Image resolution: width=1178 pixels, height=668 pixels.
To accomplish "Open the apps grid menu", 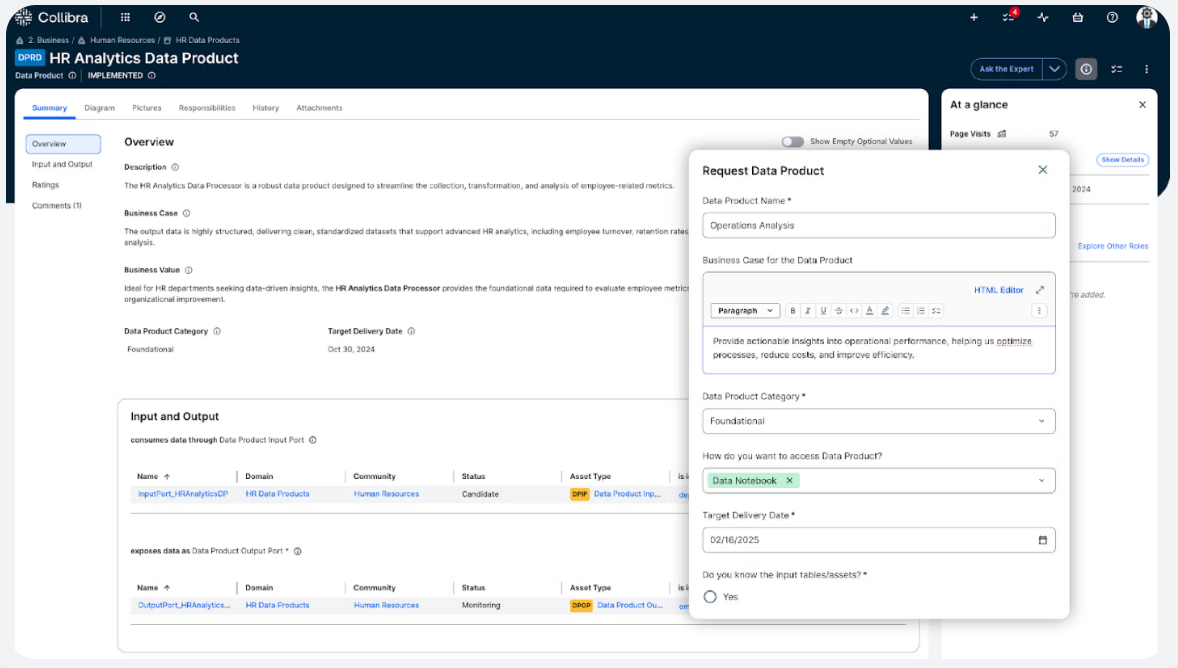I will [x=125, y=17].
